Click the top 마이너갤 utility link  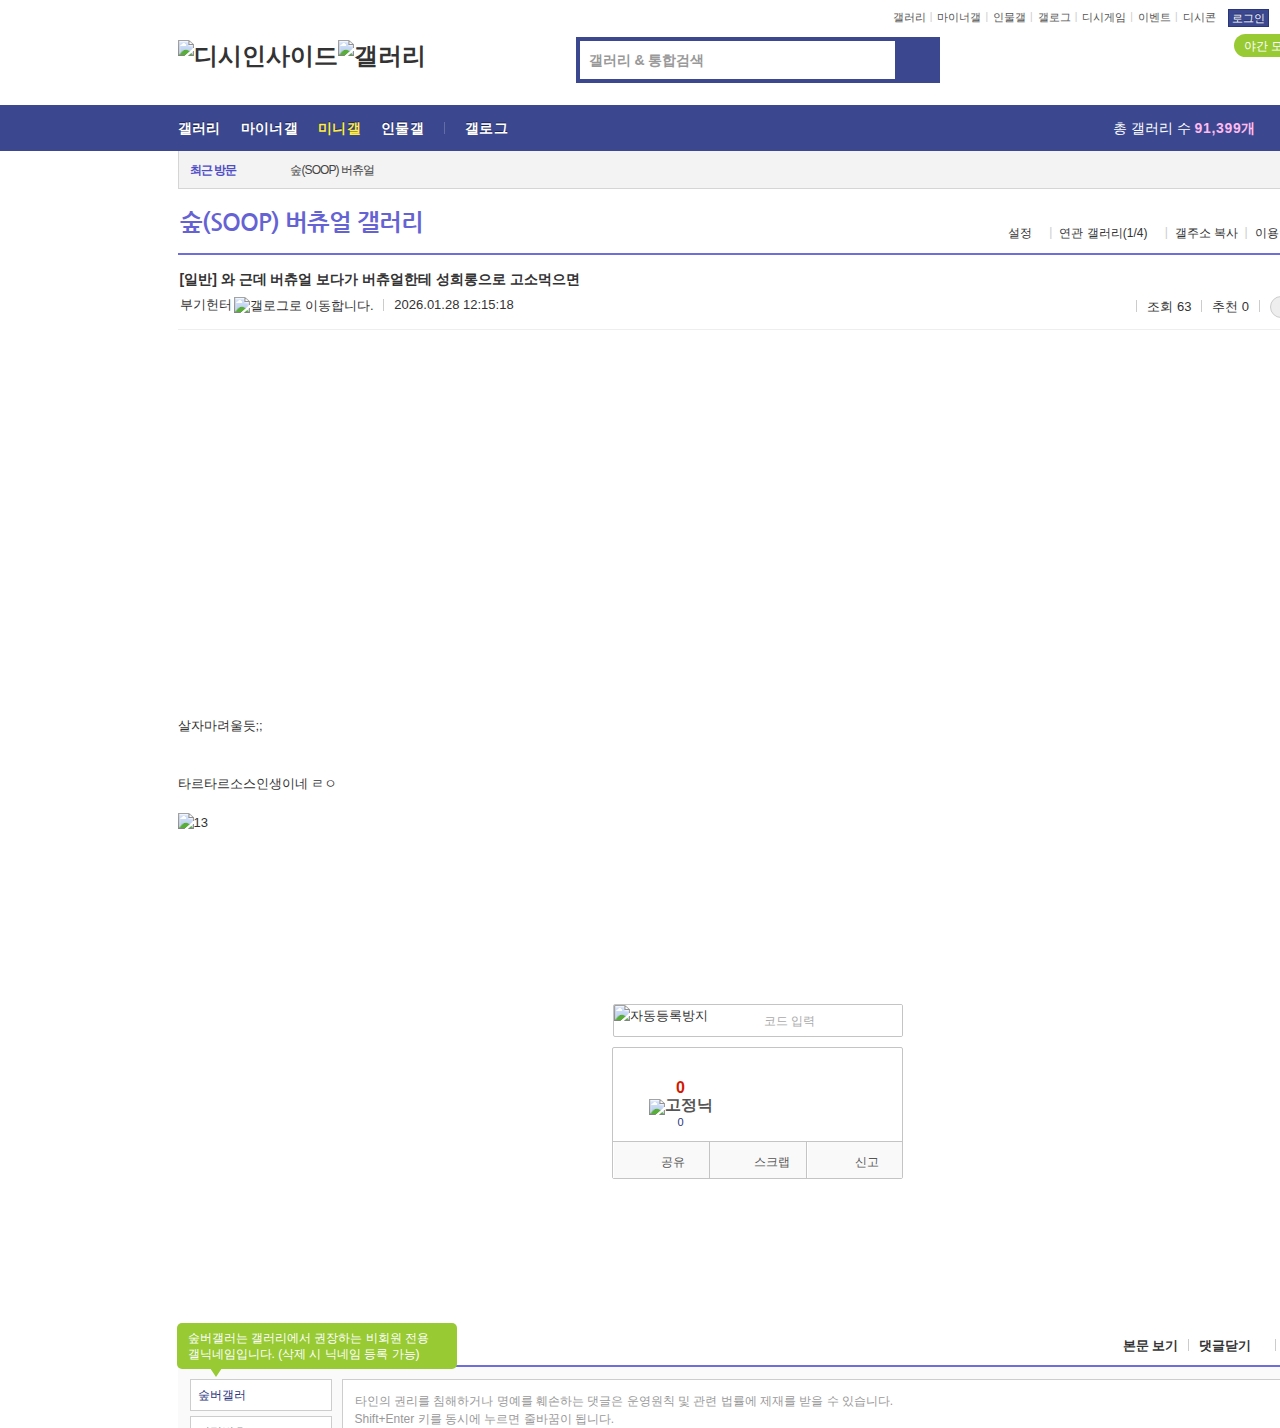click(x=959, y=18)
